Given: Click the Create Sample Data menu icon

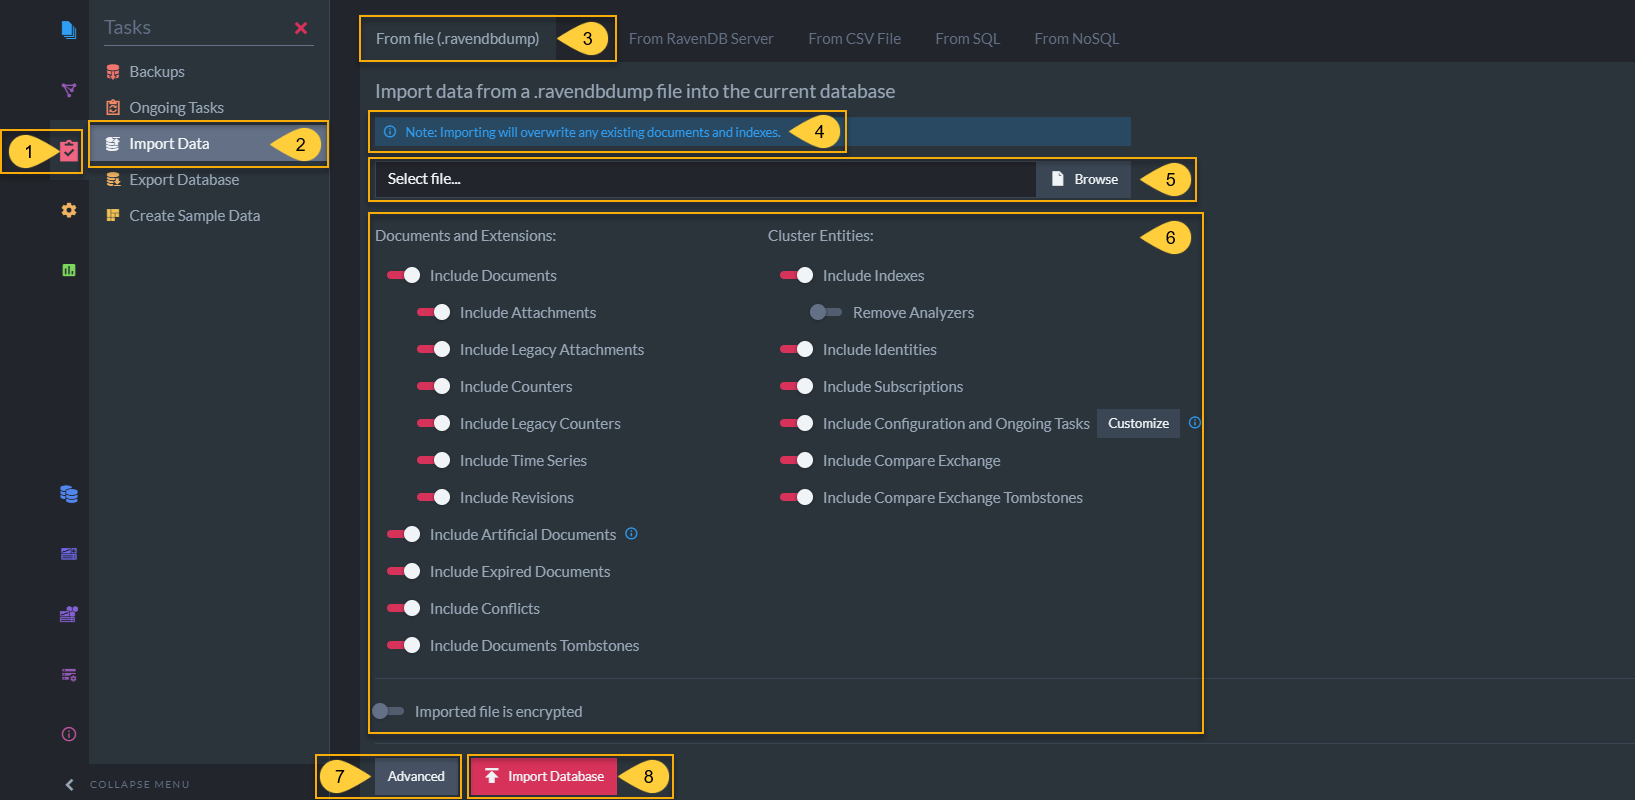Looking at the screenshot, I should pyautogui.click(x=113, y=216).
